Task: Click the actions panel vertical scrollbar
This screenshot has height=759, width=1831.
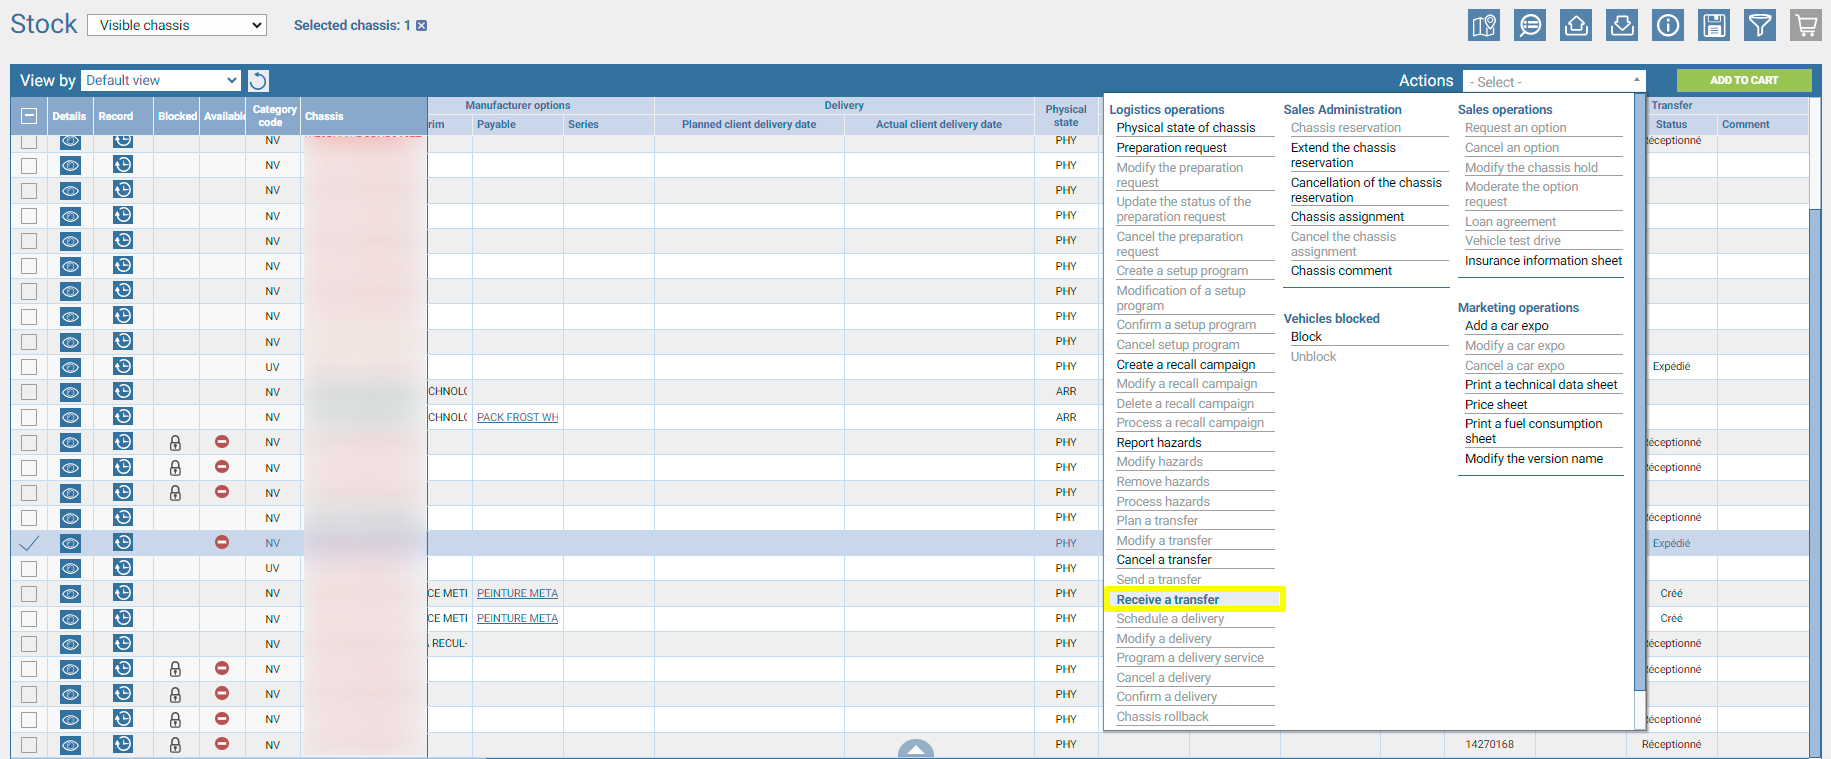Action: (1639, 390)
